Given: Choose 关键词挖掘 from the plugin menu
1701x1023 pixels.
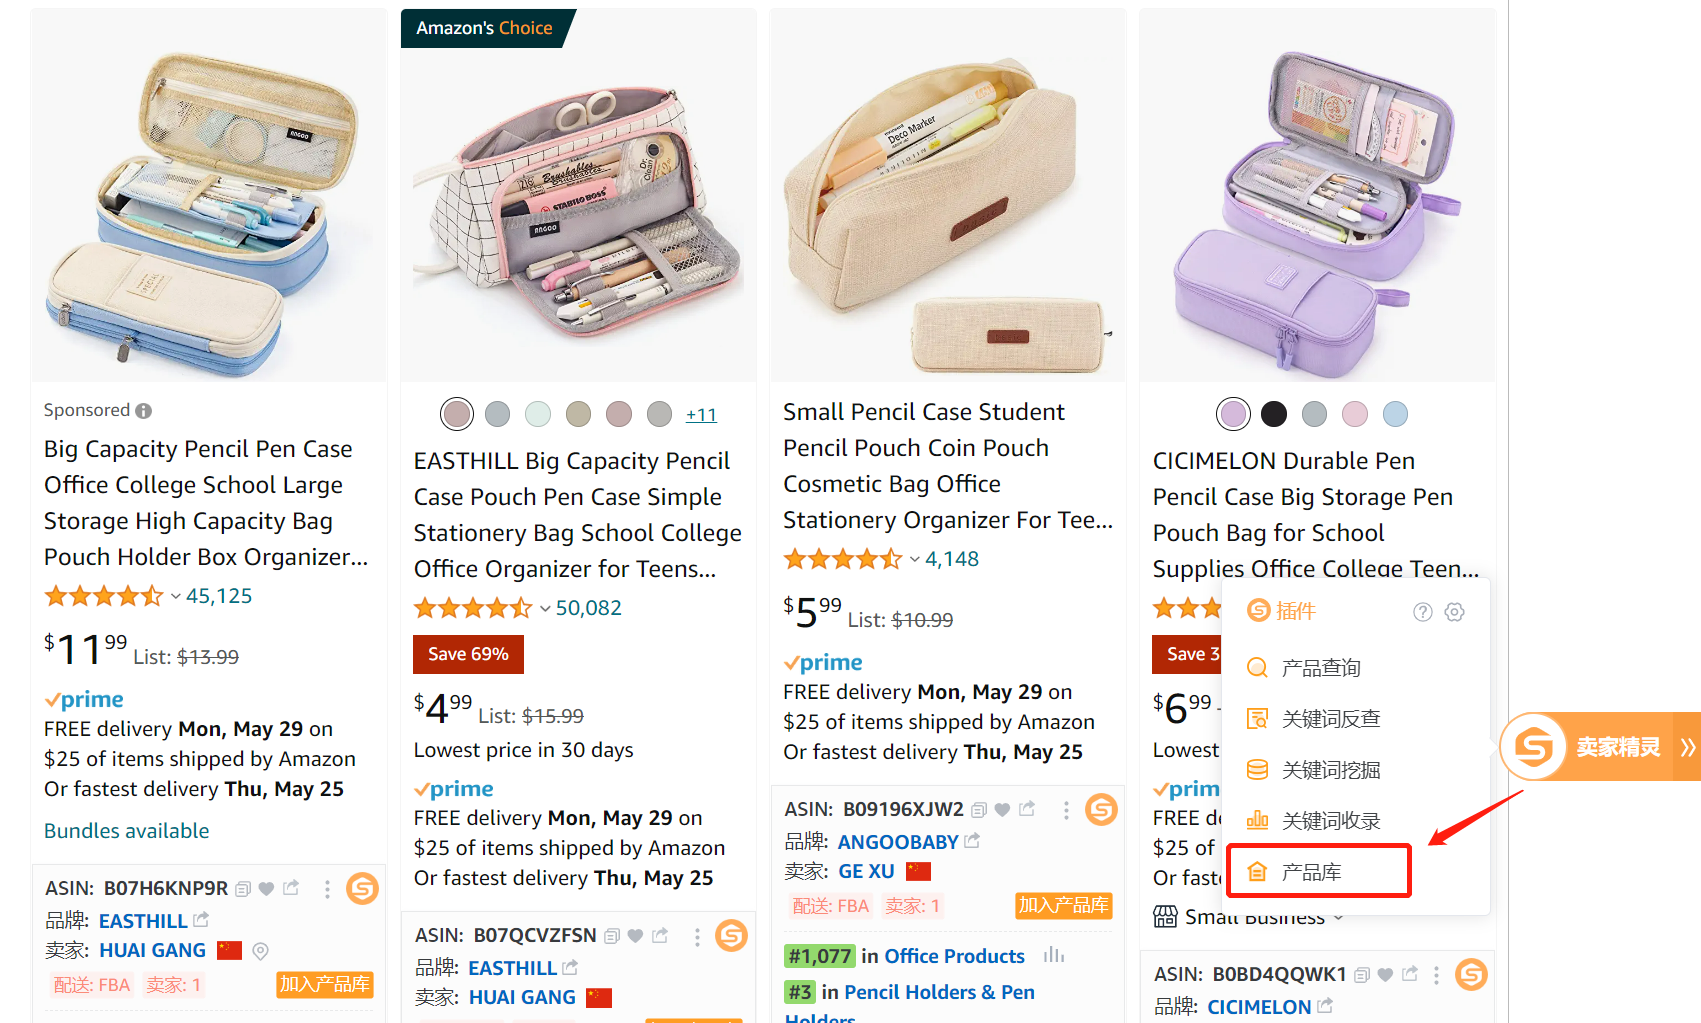Looking at the screenshot, I should tap(1330, 770).
